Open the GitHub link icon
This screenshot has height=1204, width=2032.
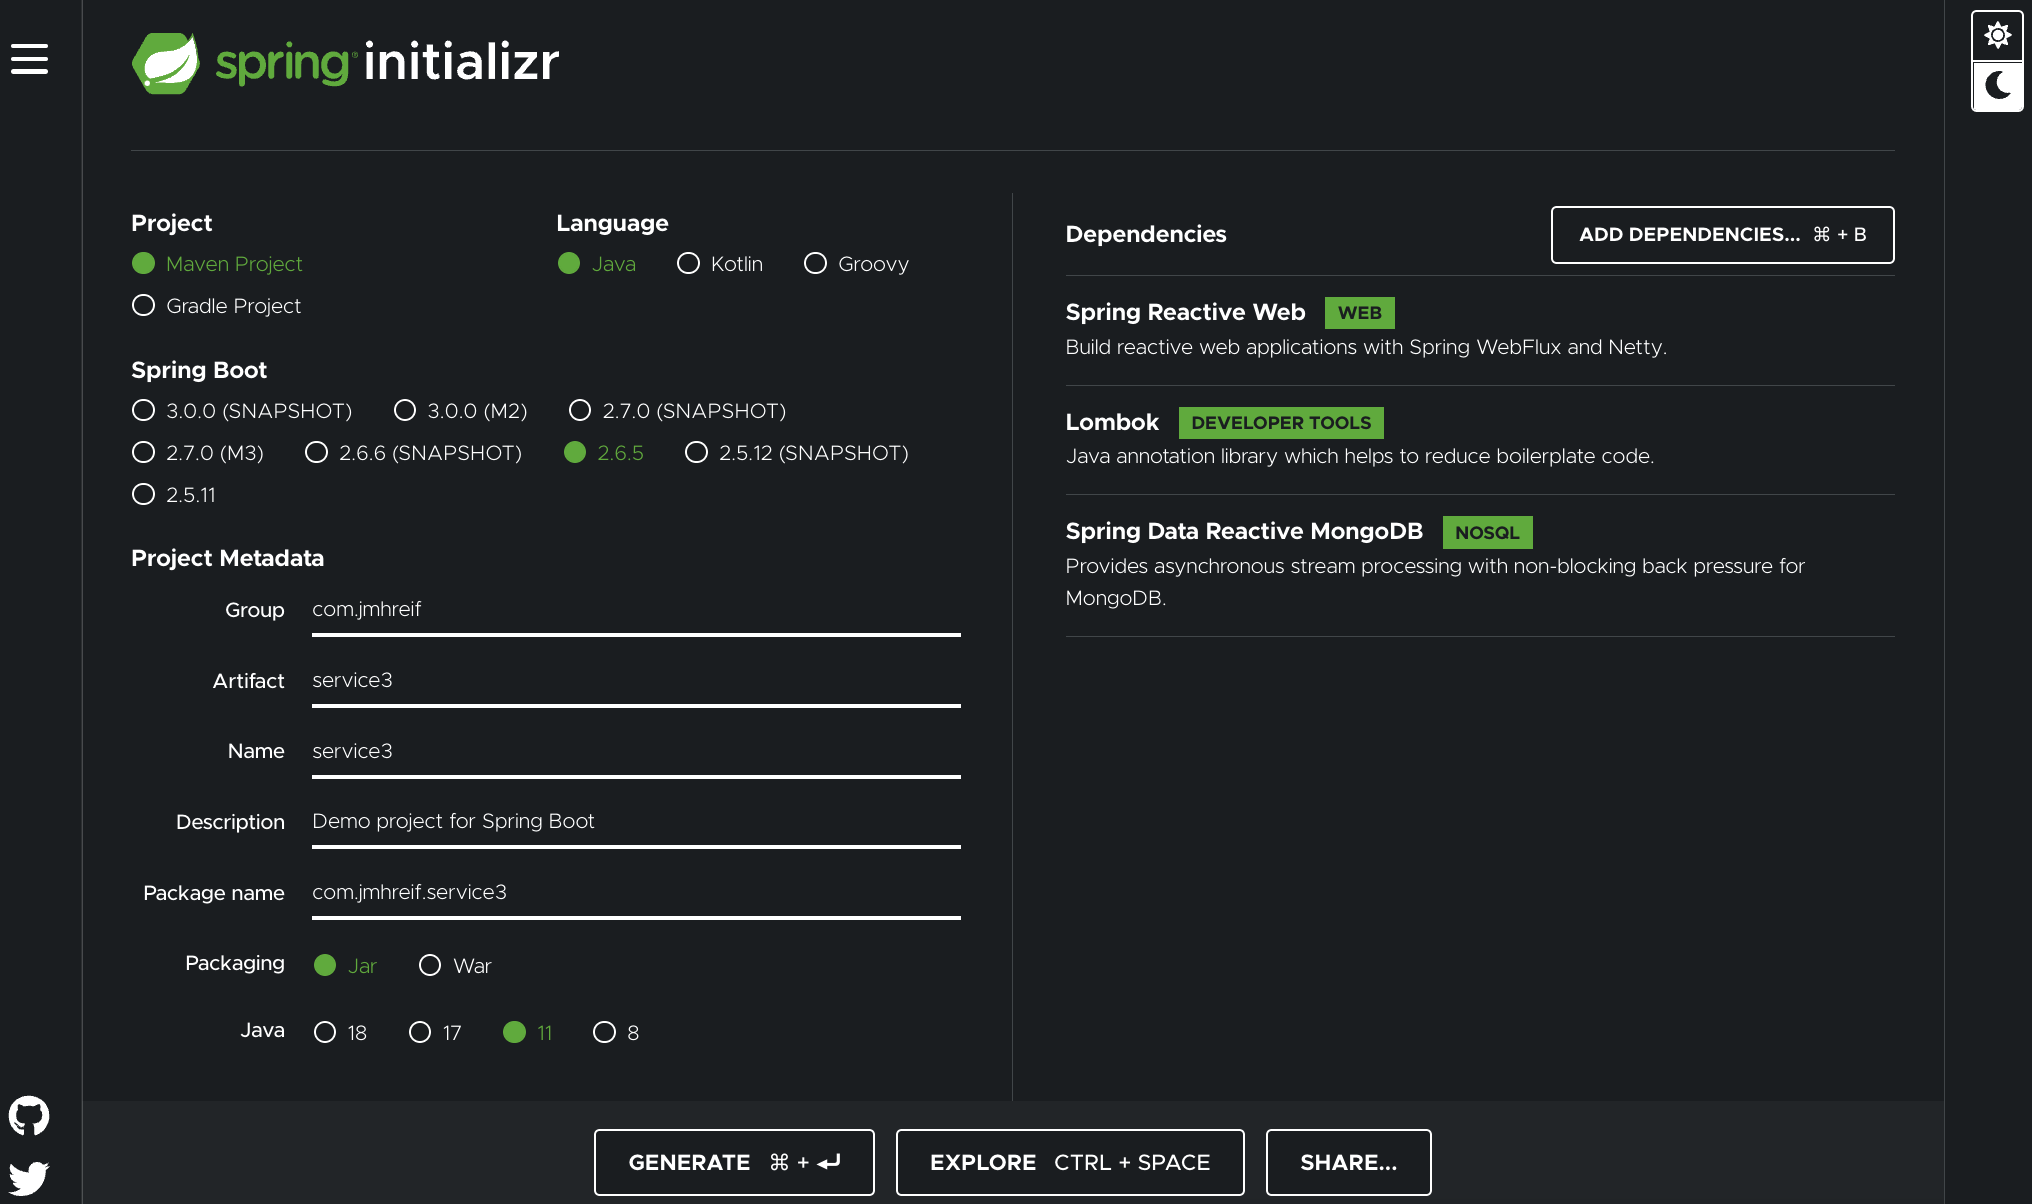coord(29,1116)
